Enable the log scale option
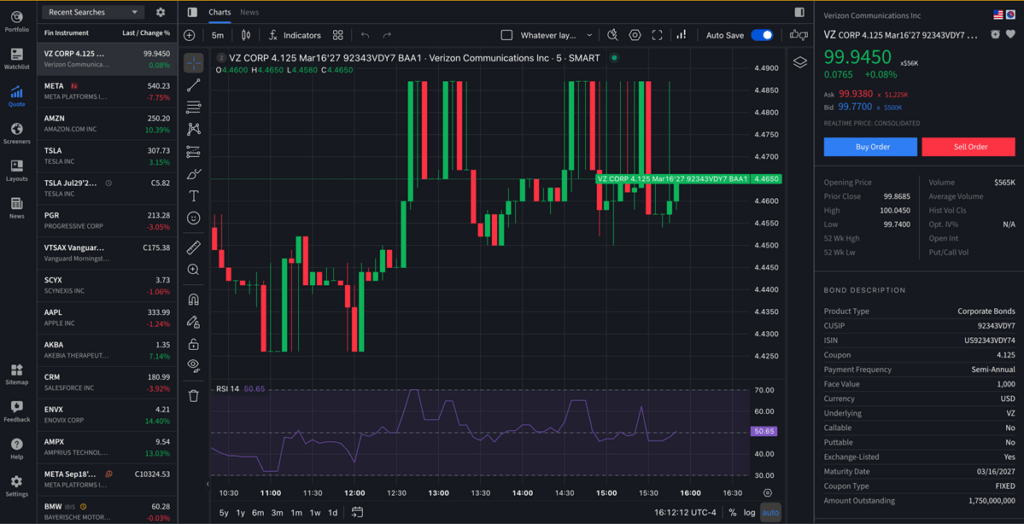This screenshot has width=1024, height=524. [749, 512]
